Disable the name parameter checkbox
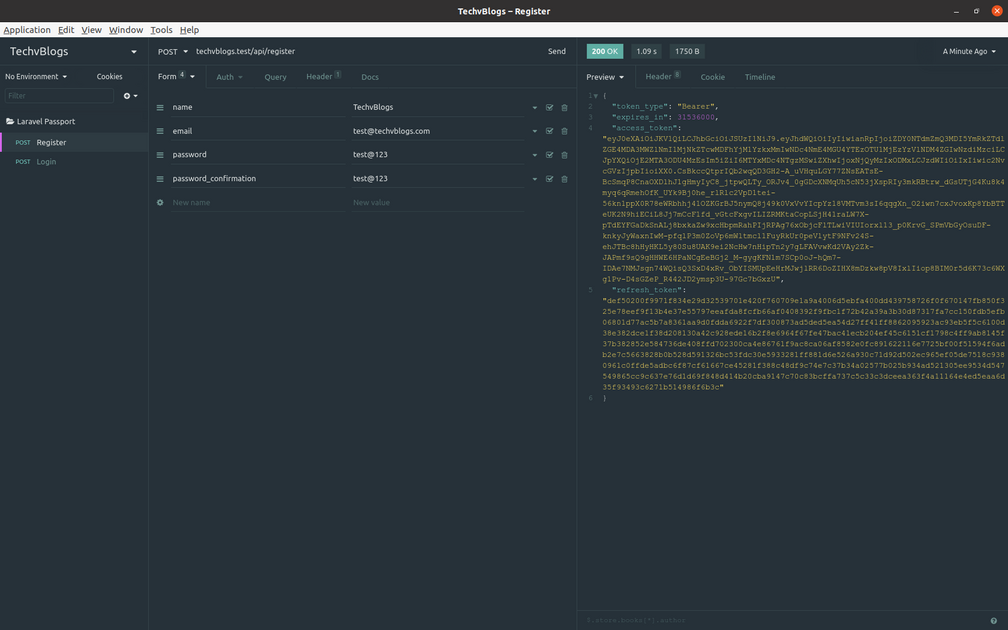This screenshot has width=1008, height=630. (549, 107)
